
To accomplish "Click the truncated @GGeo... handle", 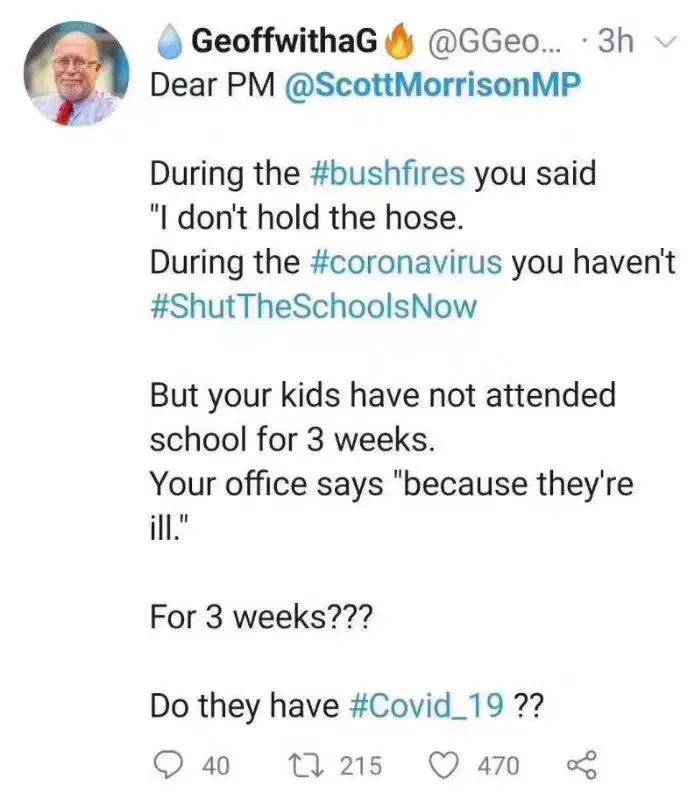I will [488, 41].
